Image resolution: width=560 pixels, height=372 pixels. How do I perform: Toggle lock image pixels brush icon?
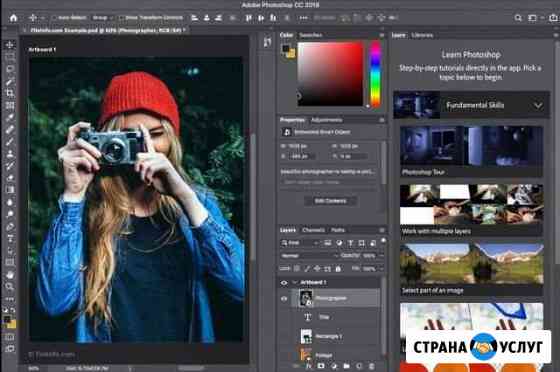pos(307,268)
